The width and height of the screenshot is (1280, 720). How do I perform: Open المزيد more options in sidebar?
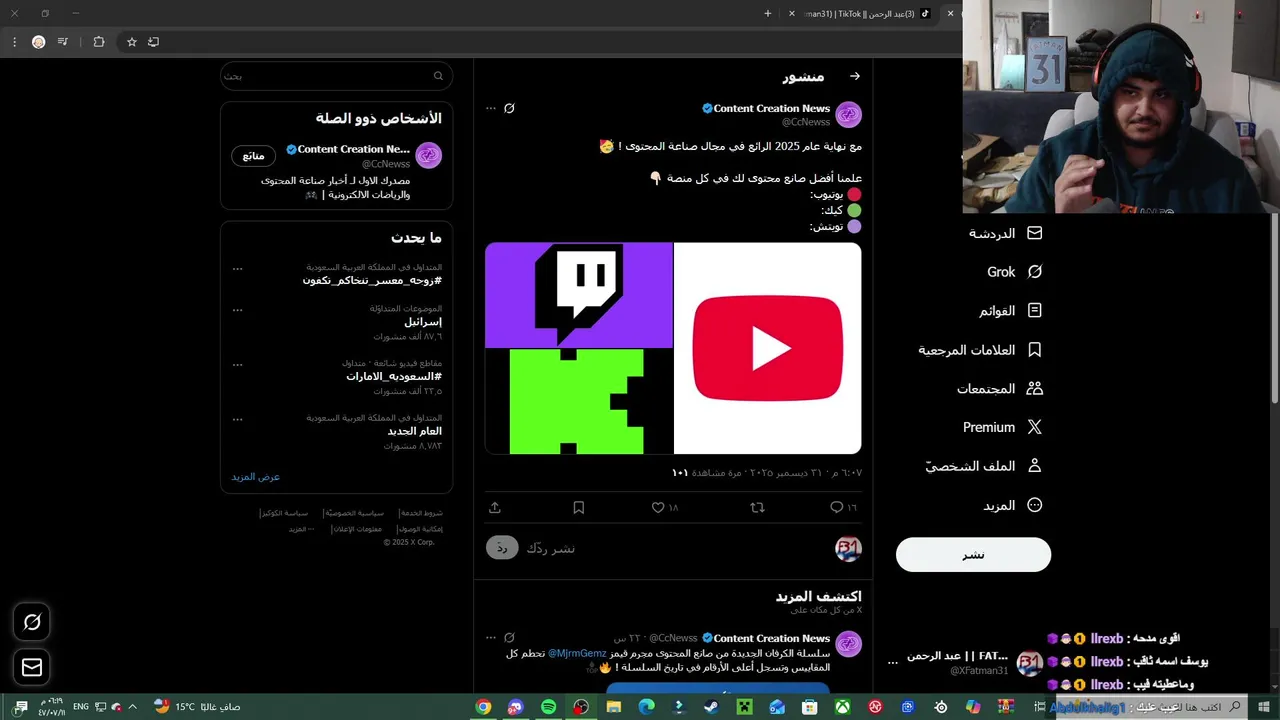[1012, 505]
